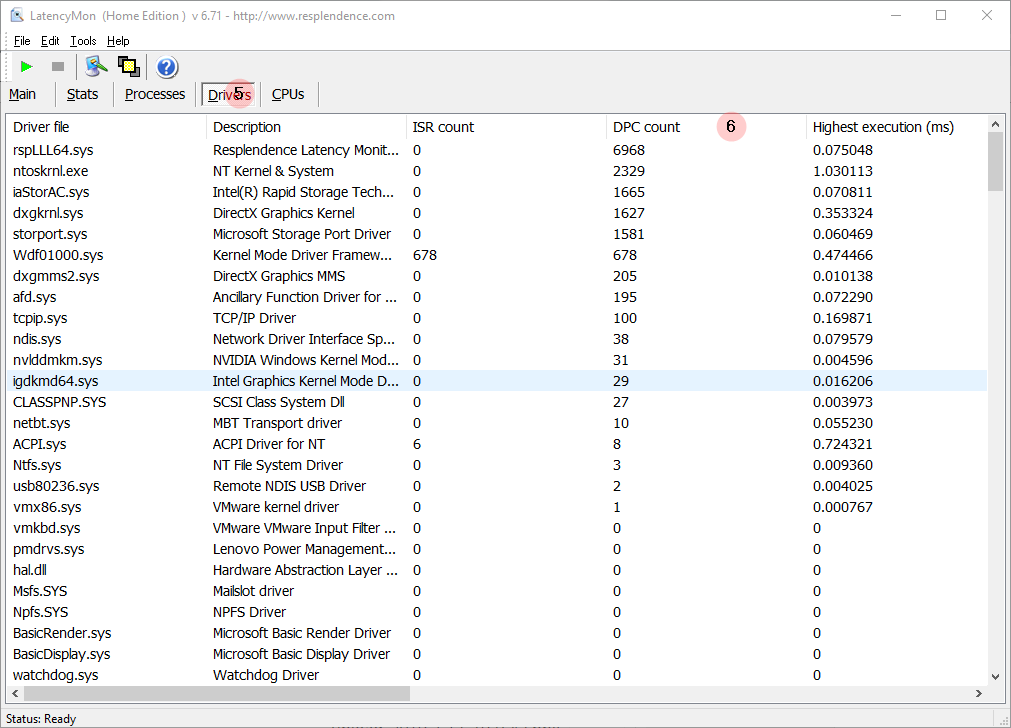Open help with the blue question mark icon
Image resolution: width=1011 pixels, height=728 pixels.
pyautogui.click(x=166, y=66)
